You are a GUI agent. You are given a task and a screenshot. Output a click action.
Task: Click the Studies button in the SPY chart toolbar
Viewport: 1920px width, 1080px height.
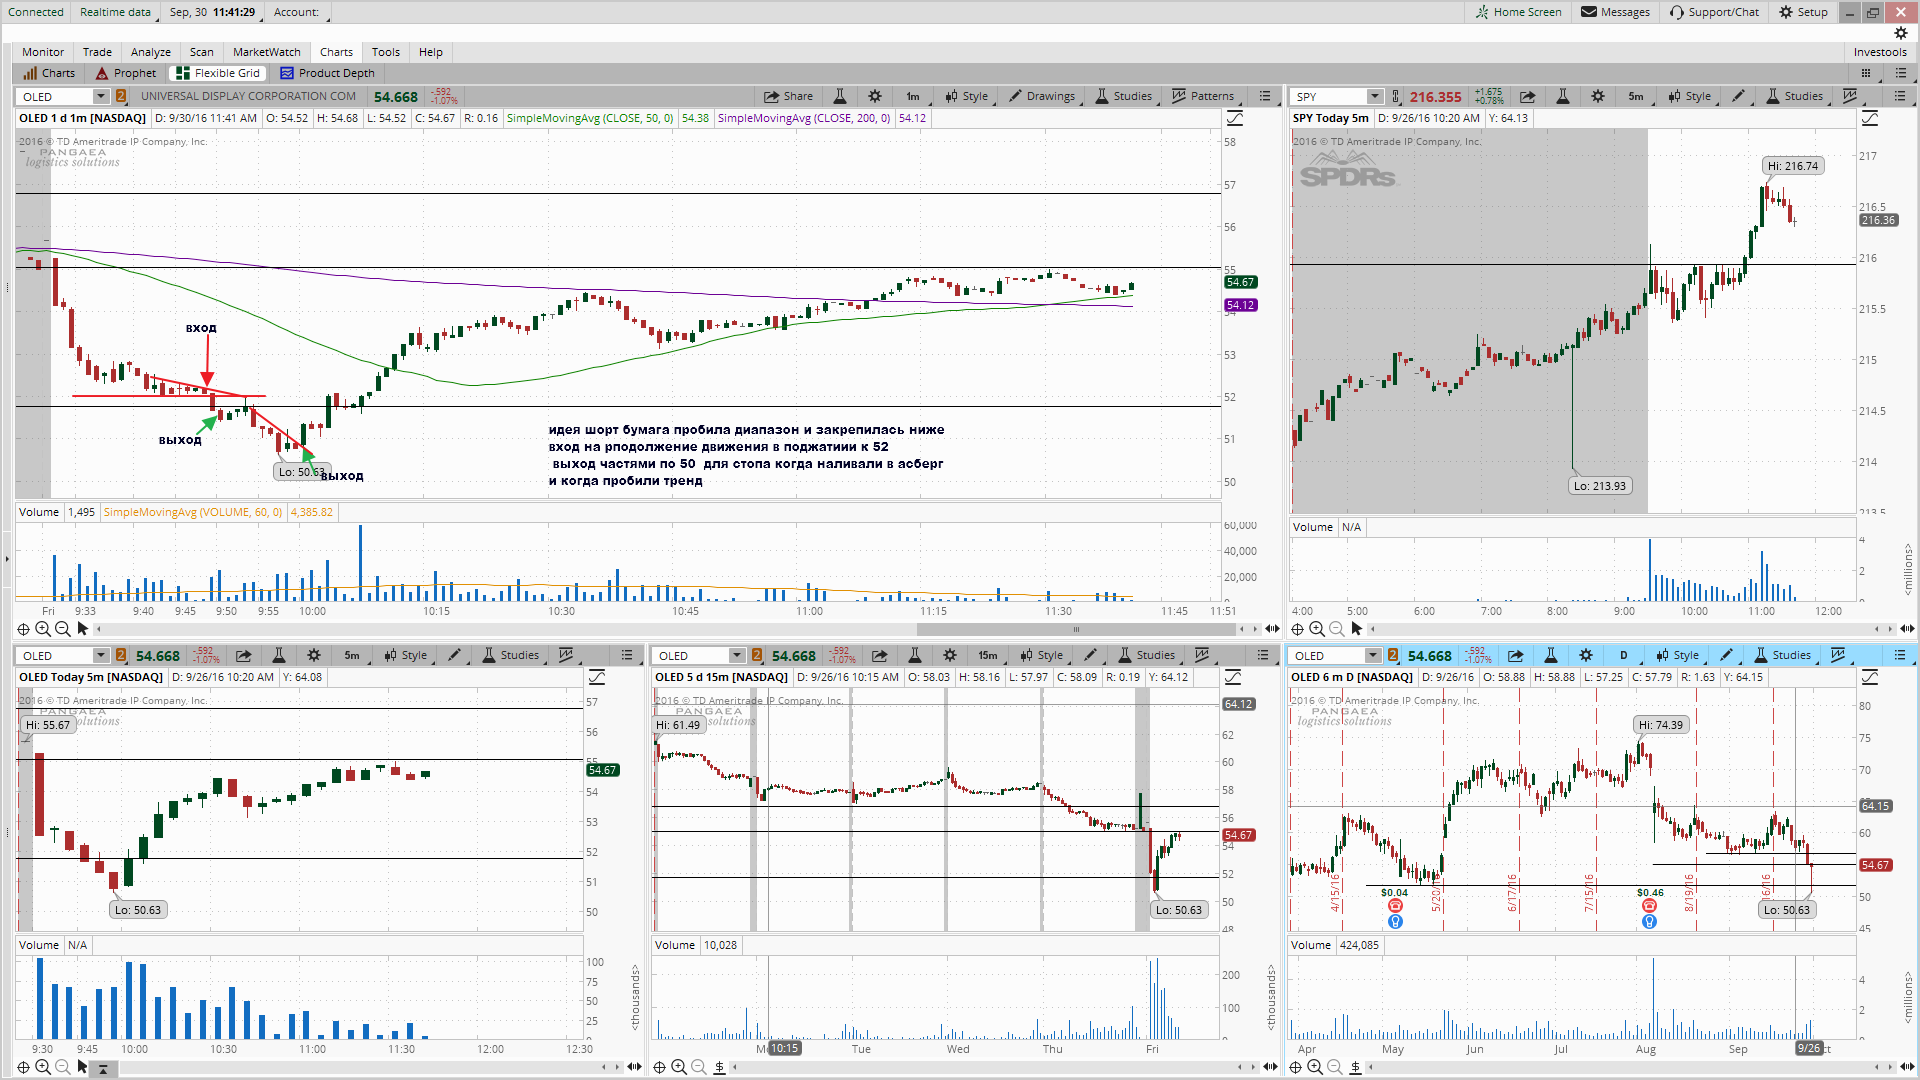tap(1794, 96)
